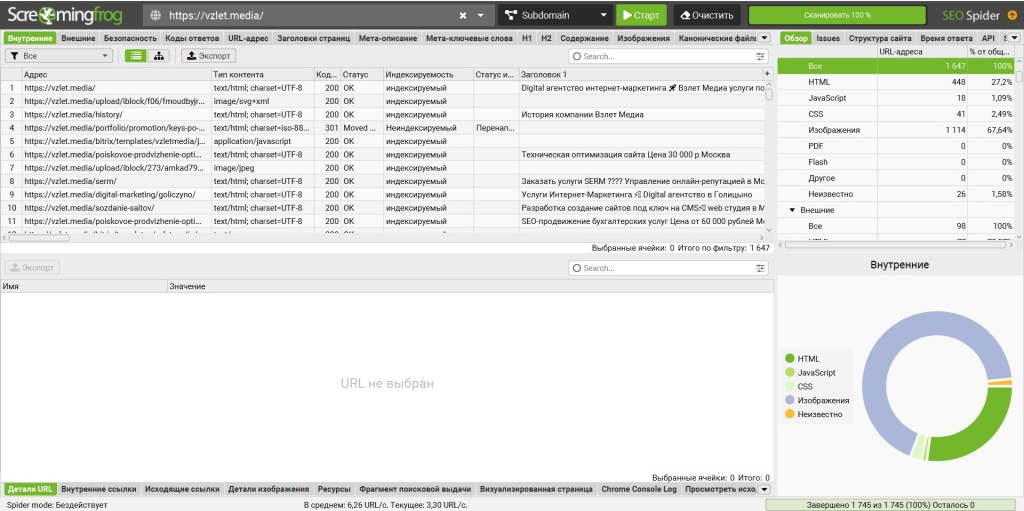Open the Мета-ключевые слова tab

469,39
